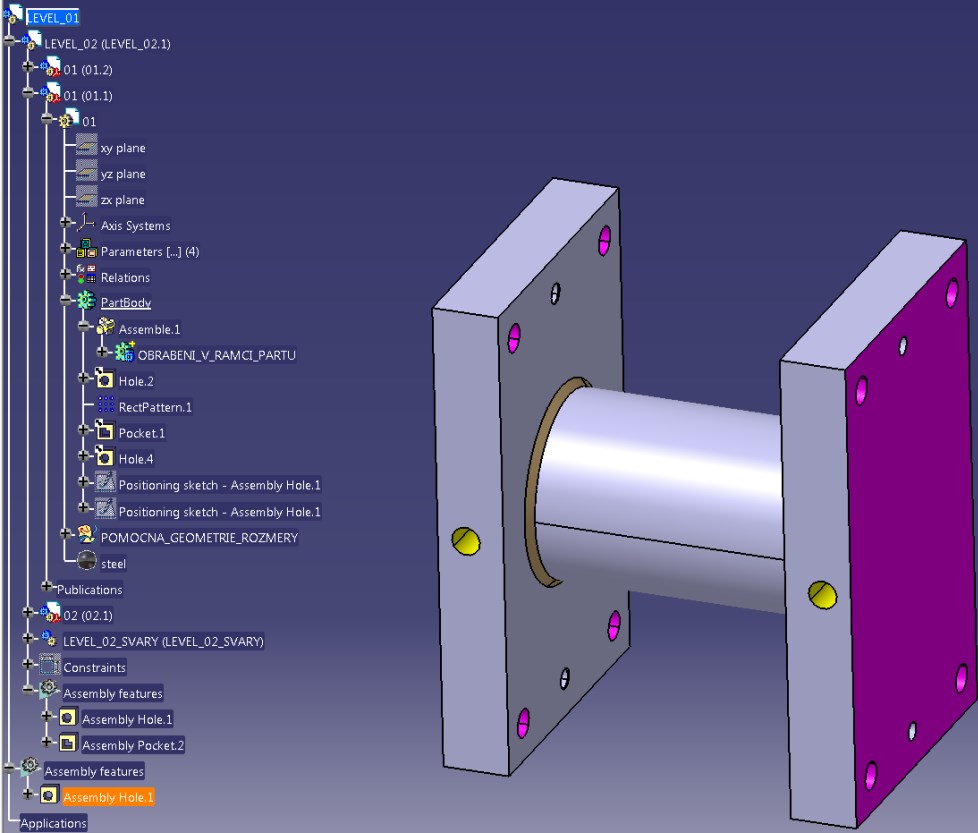Screen dimensions: 978x833
Task: Click the POMOCNA_GEOMETRIE_ROZMERY geometrical set icon
Action: click(x=86, y=534)
